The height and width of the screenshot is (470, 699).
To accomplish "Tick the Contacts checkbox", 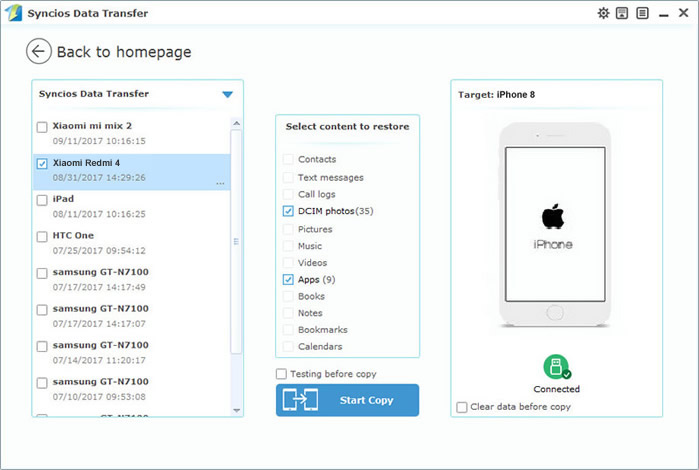I will [x=288, y=159].
